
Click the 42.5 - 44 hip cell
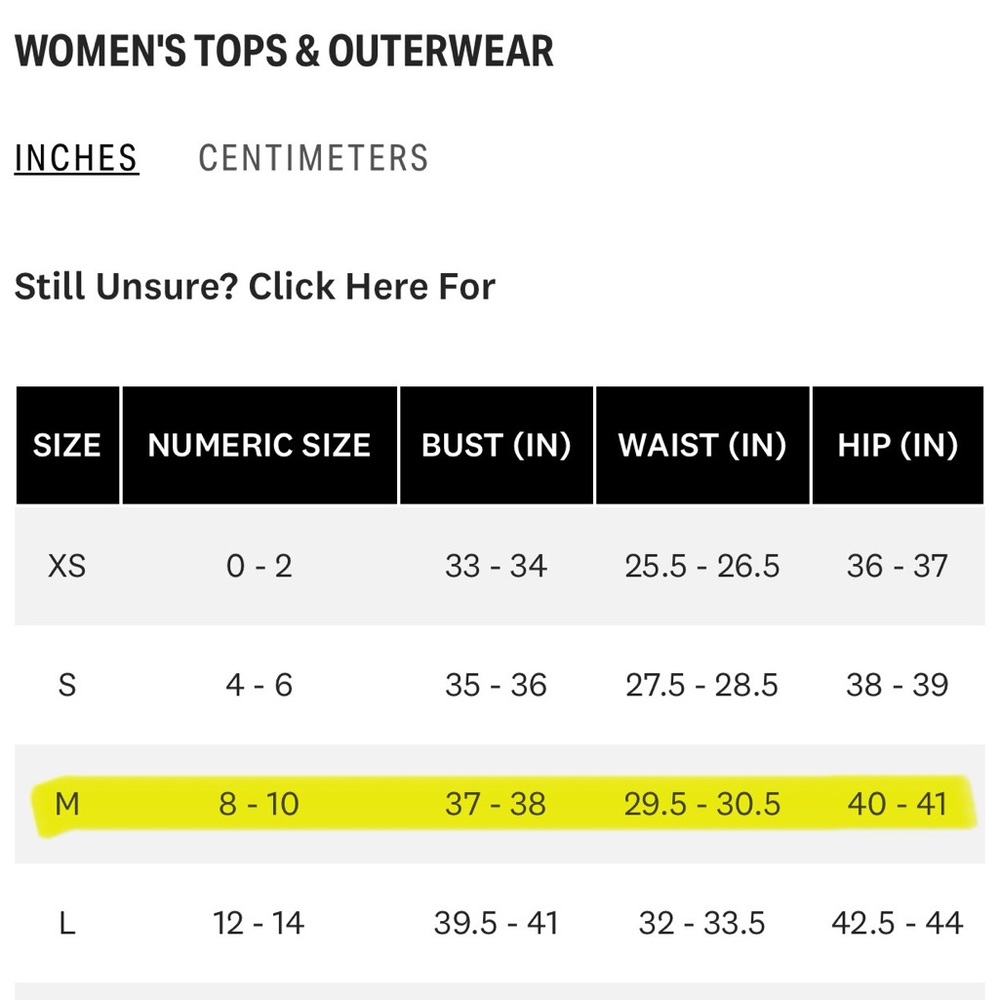pyautogui.click(x=897, y=923)
